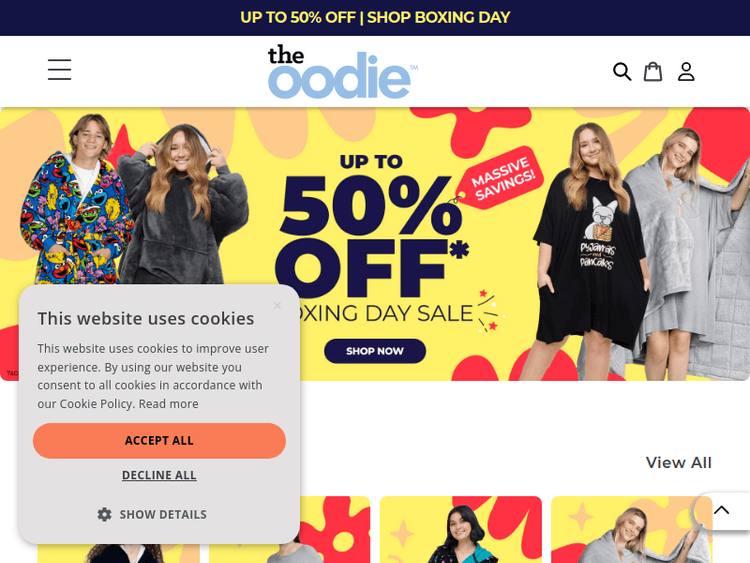Select the dark-haired model product thumbnail
The image size is (750, 563).
point(461,530)
